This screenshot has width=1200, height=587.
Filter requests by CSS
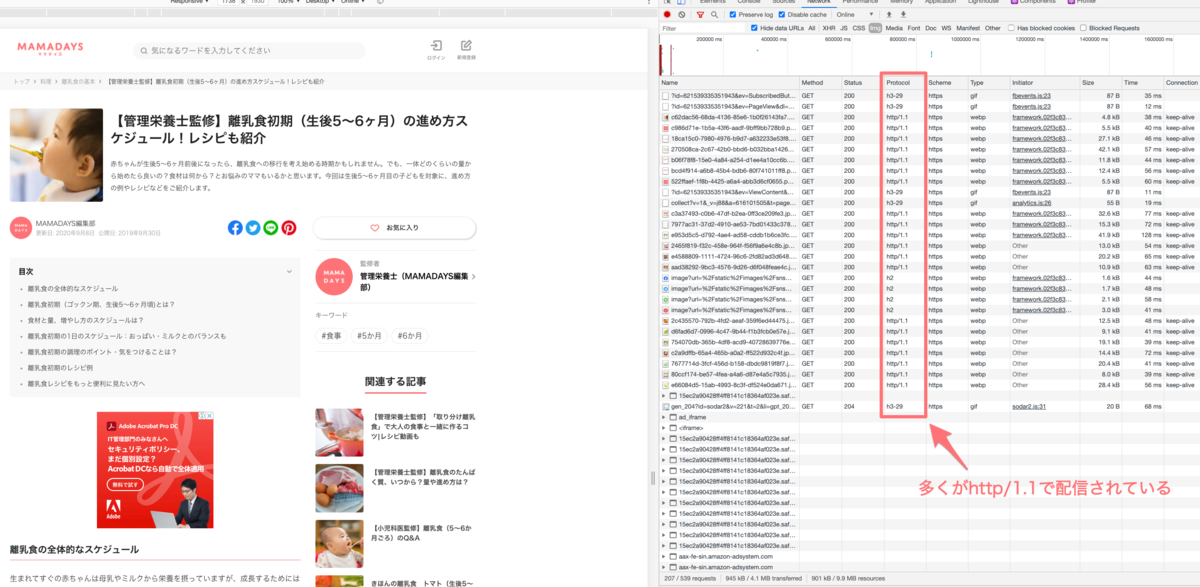click(x=859, y=28)
